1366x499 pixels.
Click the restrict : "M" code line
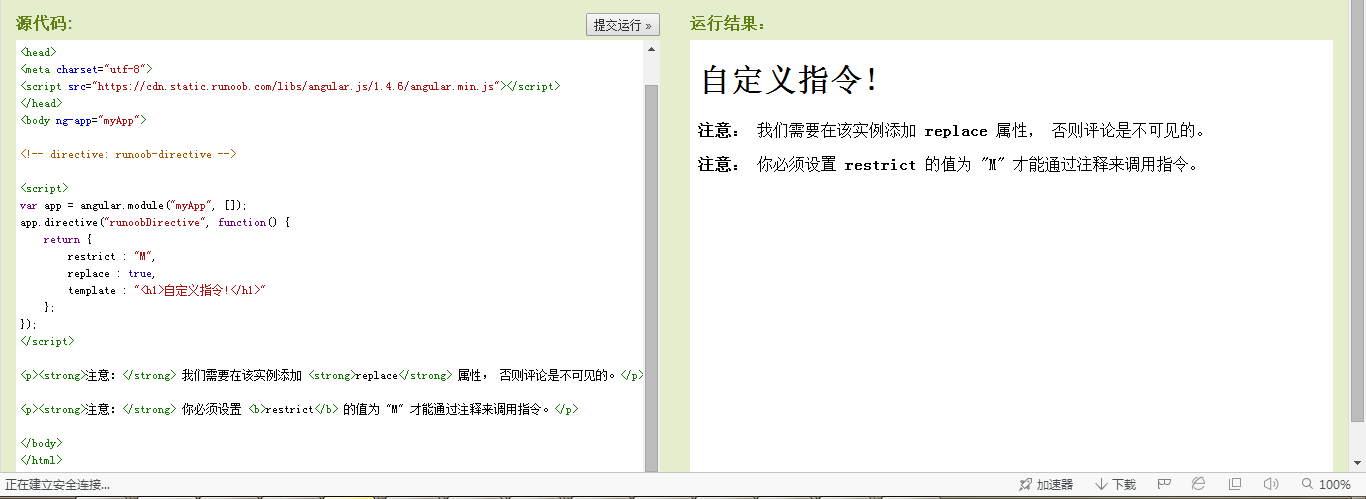point(112,256)
